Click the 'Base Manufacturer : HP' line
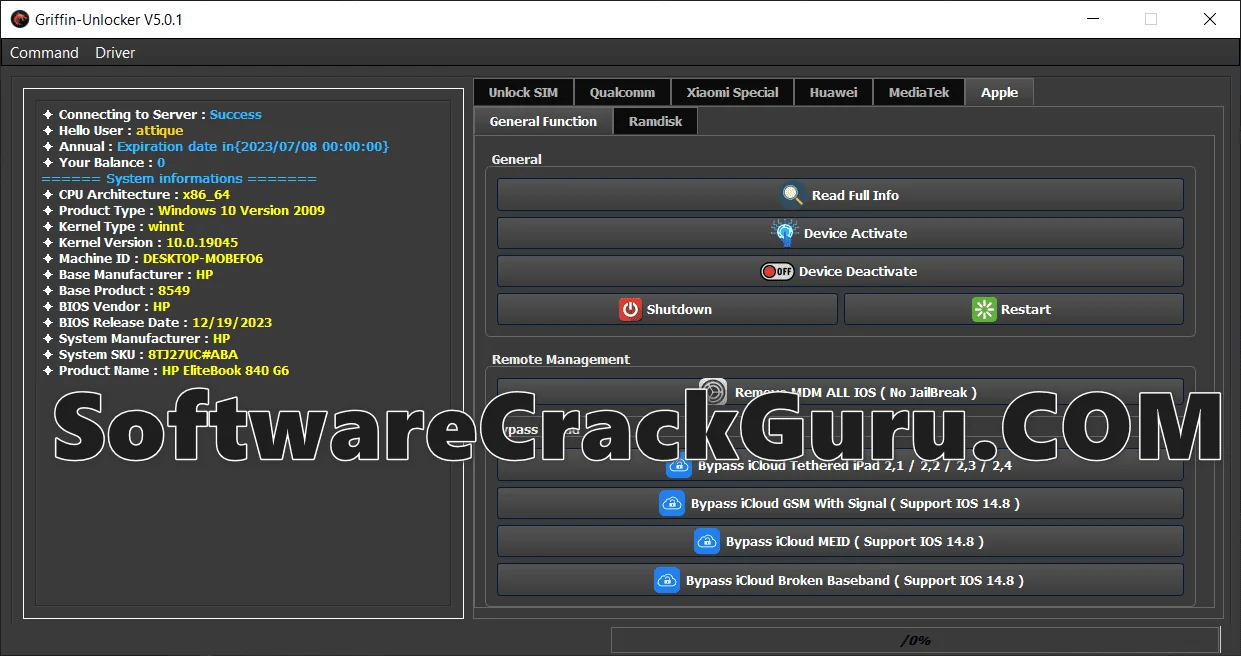Image resolution: width=1241 pixels, height=656 pixels. pos(128,274)
